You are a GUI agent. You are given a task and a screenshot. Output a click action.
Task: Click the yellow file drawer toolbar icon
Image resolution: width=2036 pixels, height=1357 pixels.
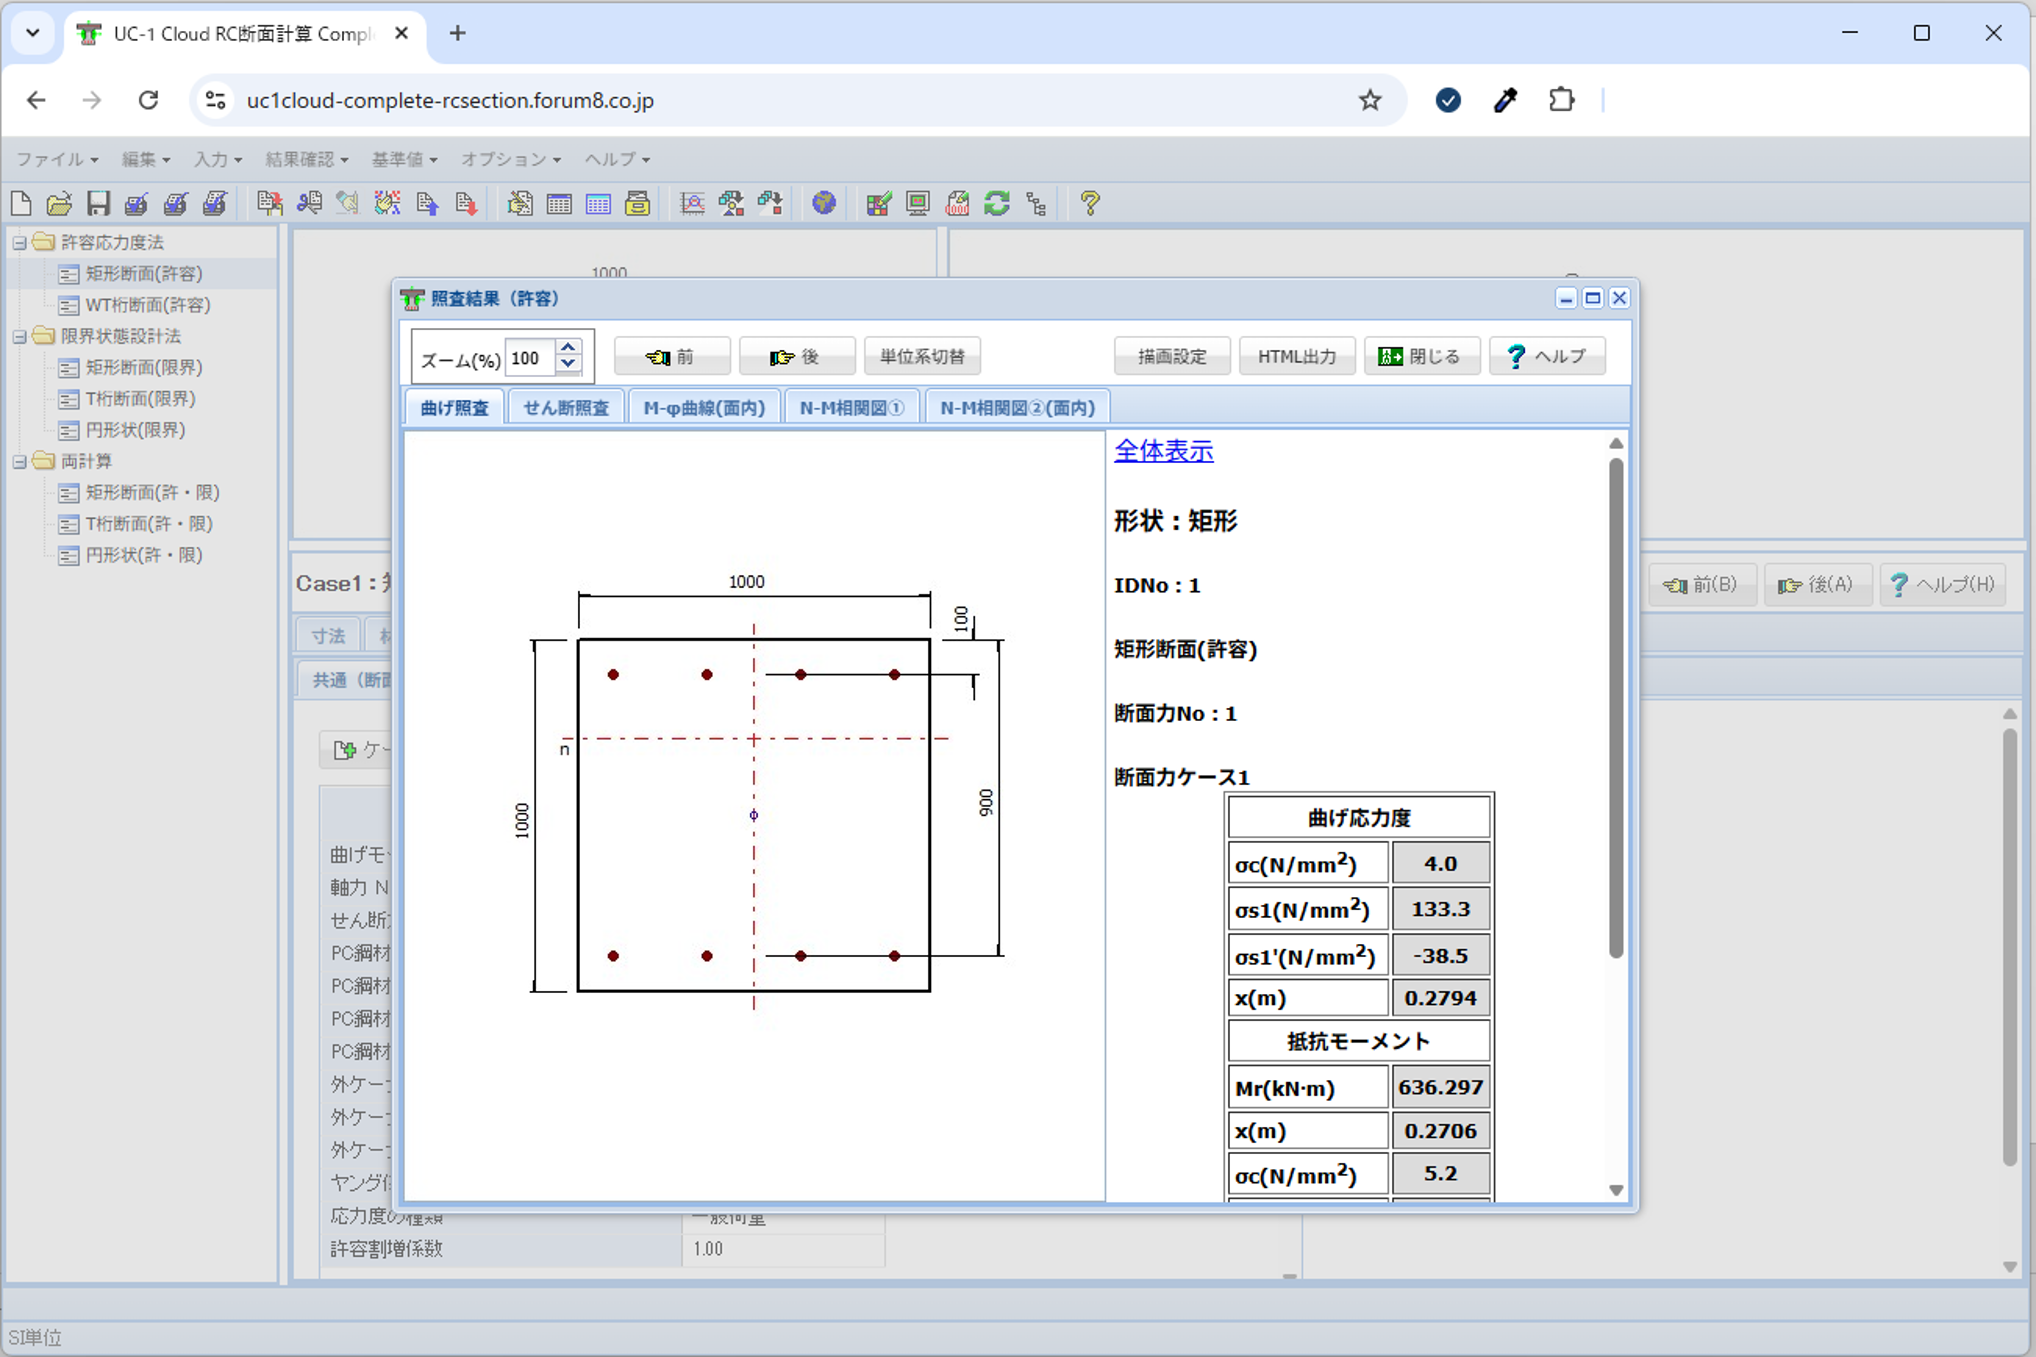point(638,204)
